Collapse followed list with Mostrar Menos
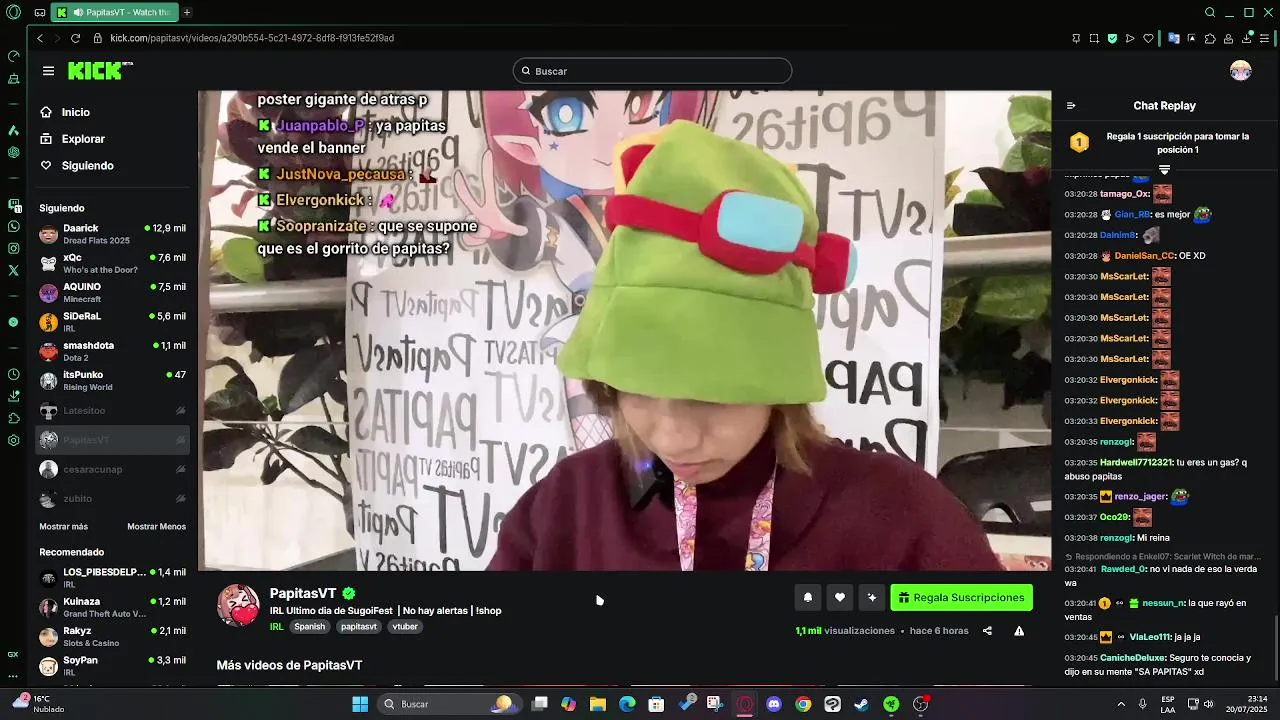Screen dimensions: 1280x720 (x=156, y=526)
